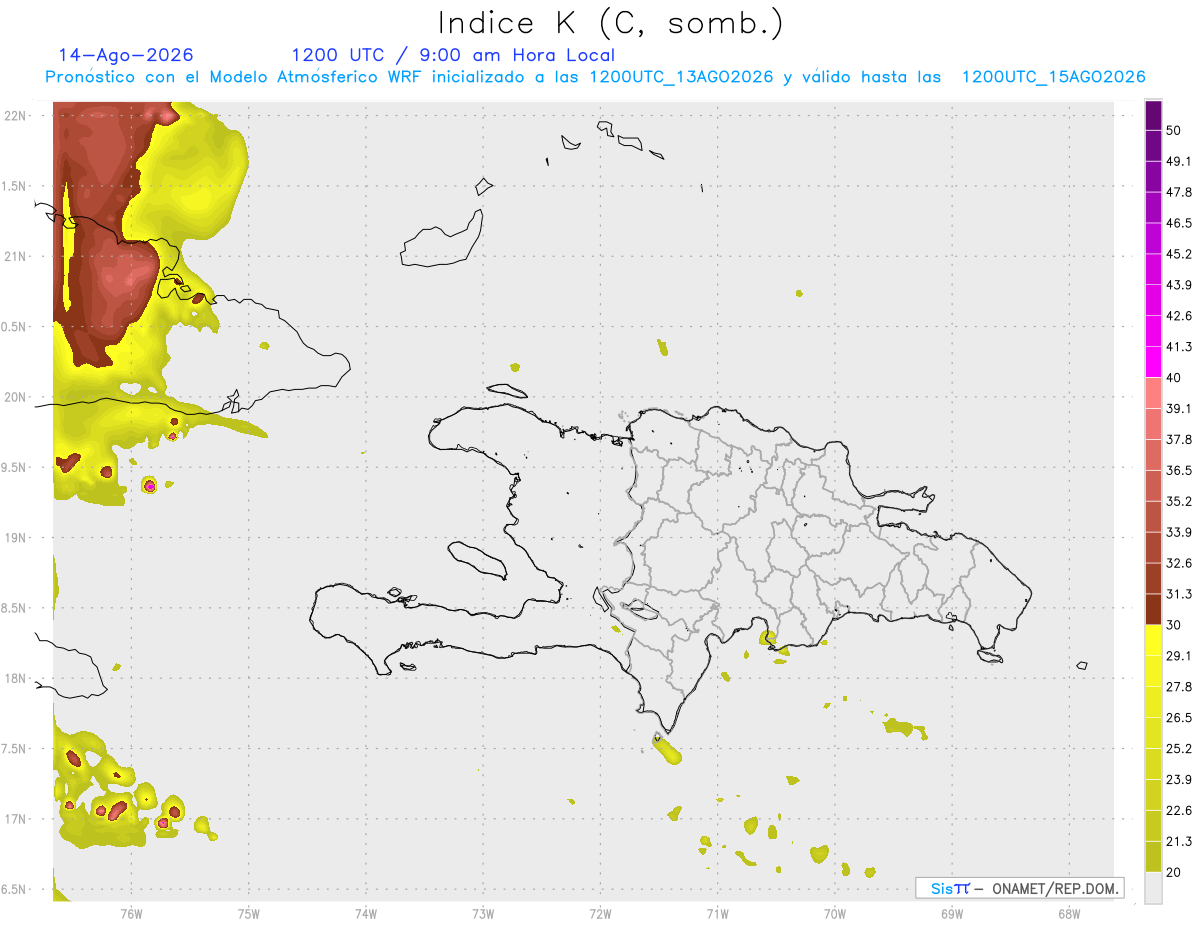Click the "Pronostico con el Modelo Atmosferico WRF" line
1200x927 pixels.
[595, 77]
